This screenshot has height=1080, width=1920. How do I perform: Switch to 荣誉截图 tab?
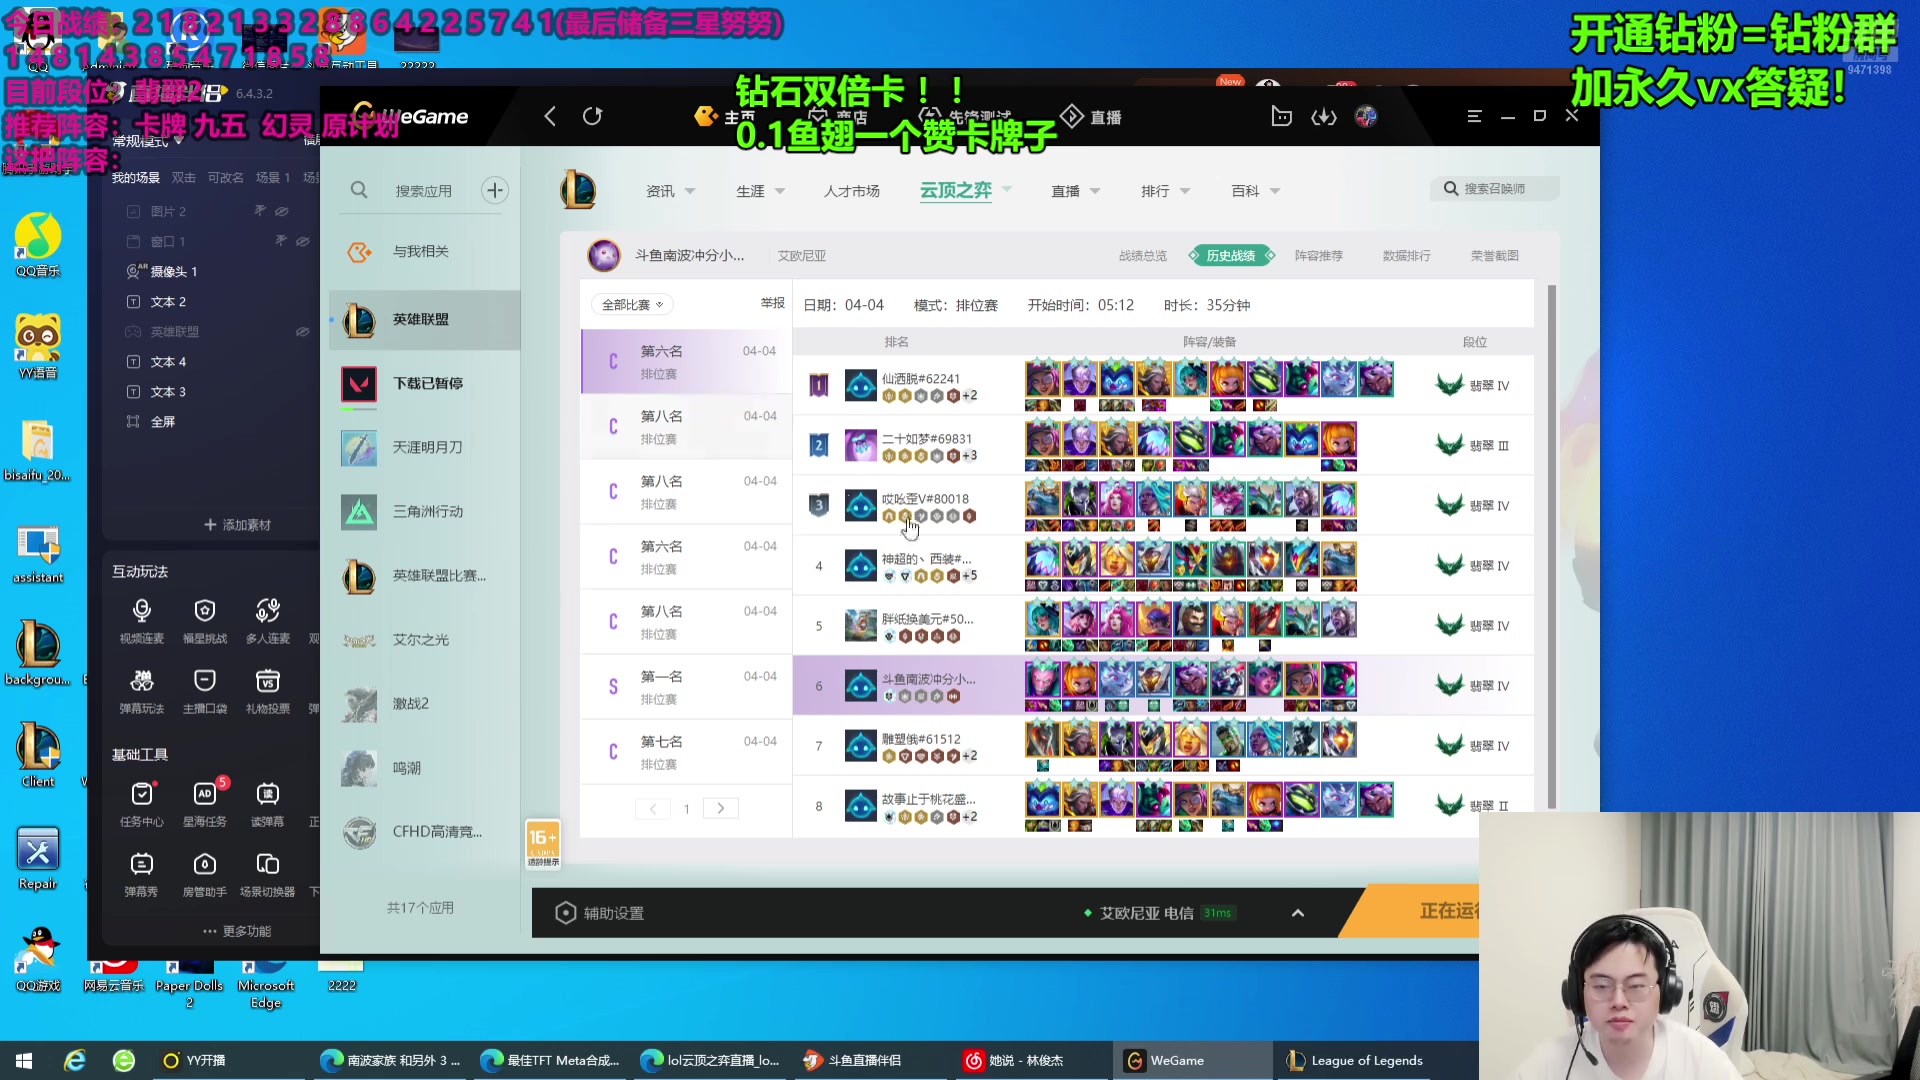(x=1495, y=256)
